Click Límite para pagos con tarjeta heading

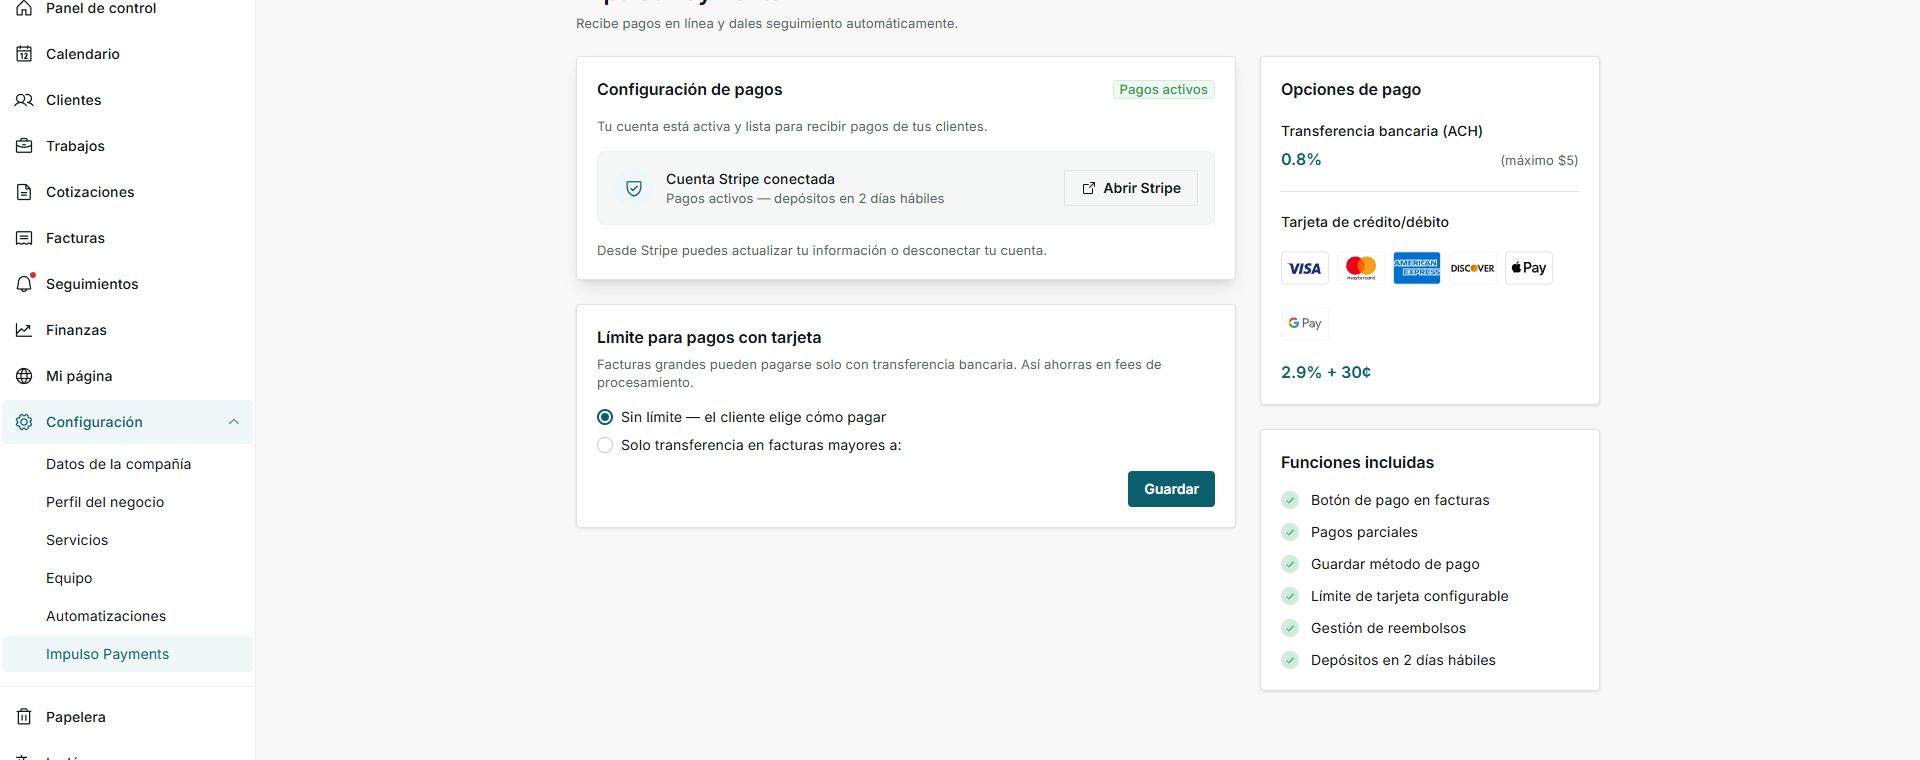click(x=709, y=338)
